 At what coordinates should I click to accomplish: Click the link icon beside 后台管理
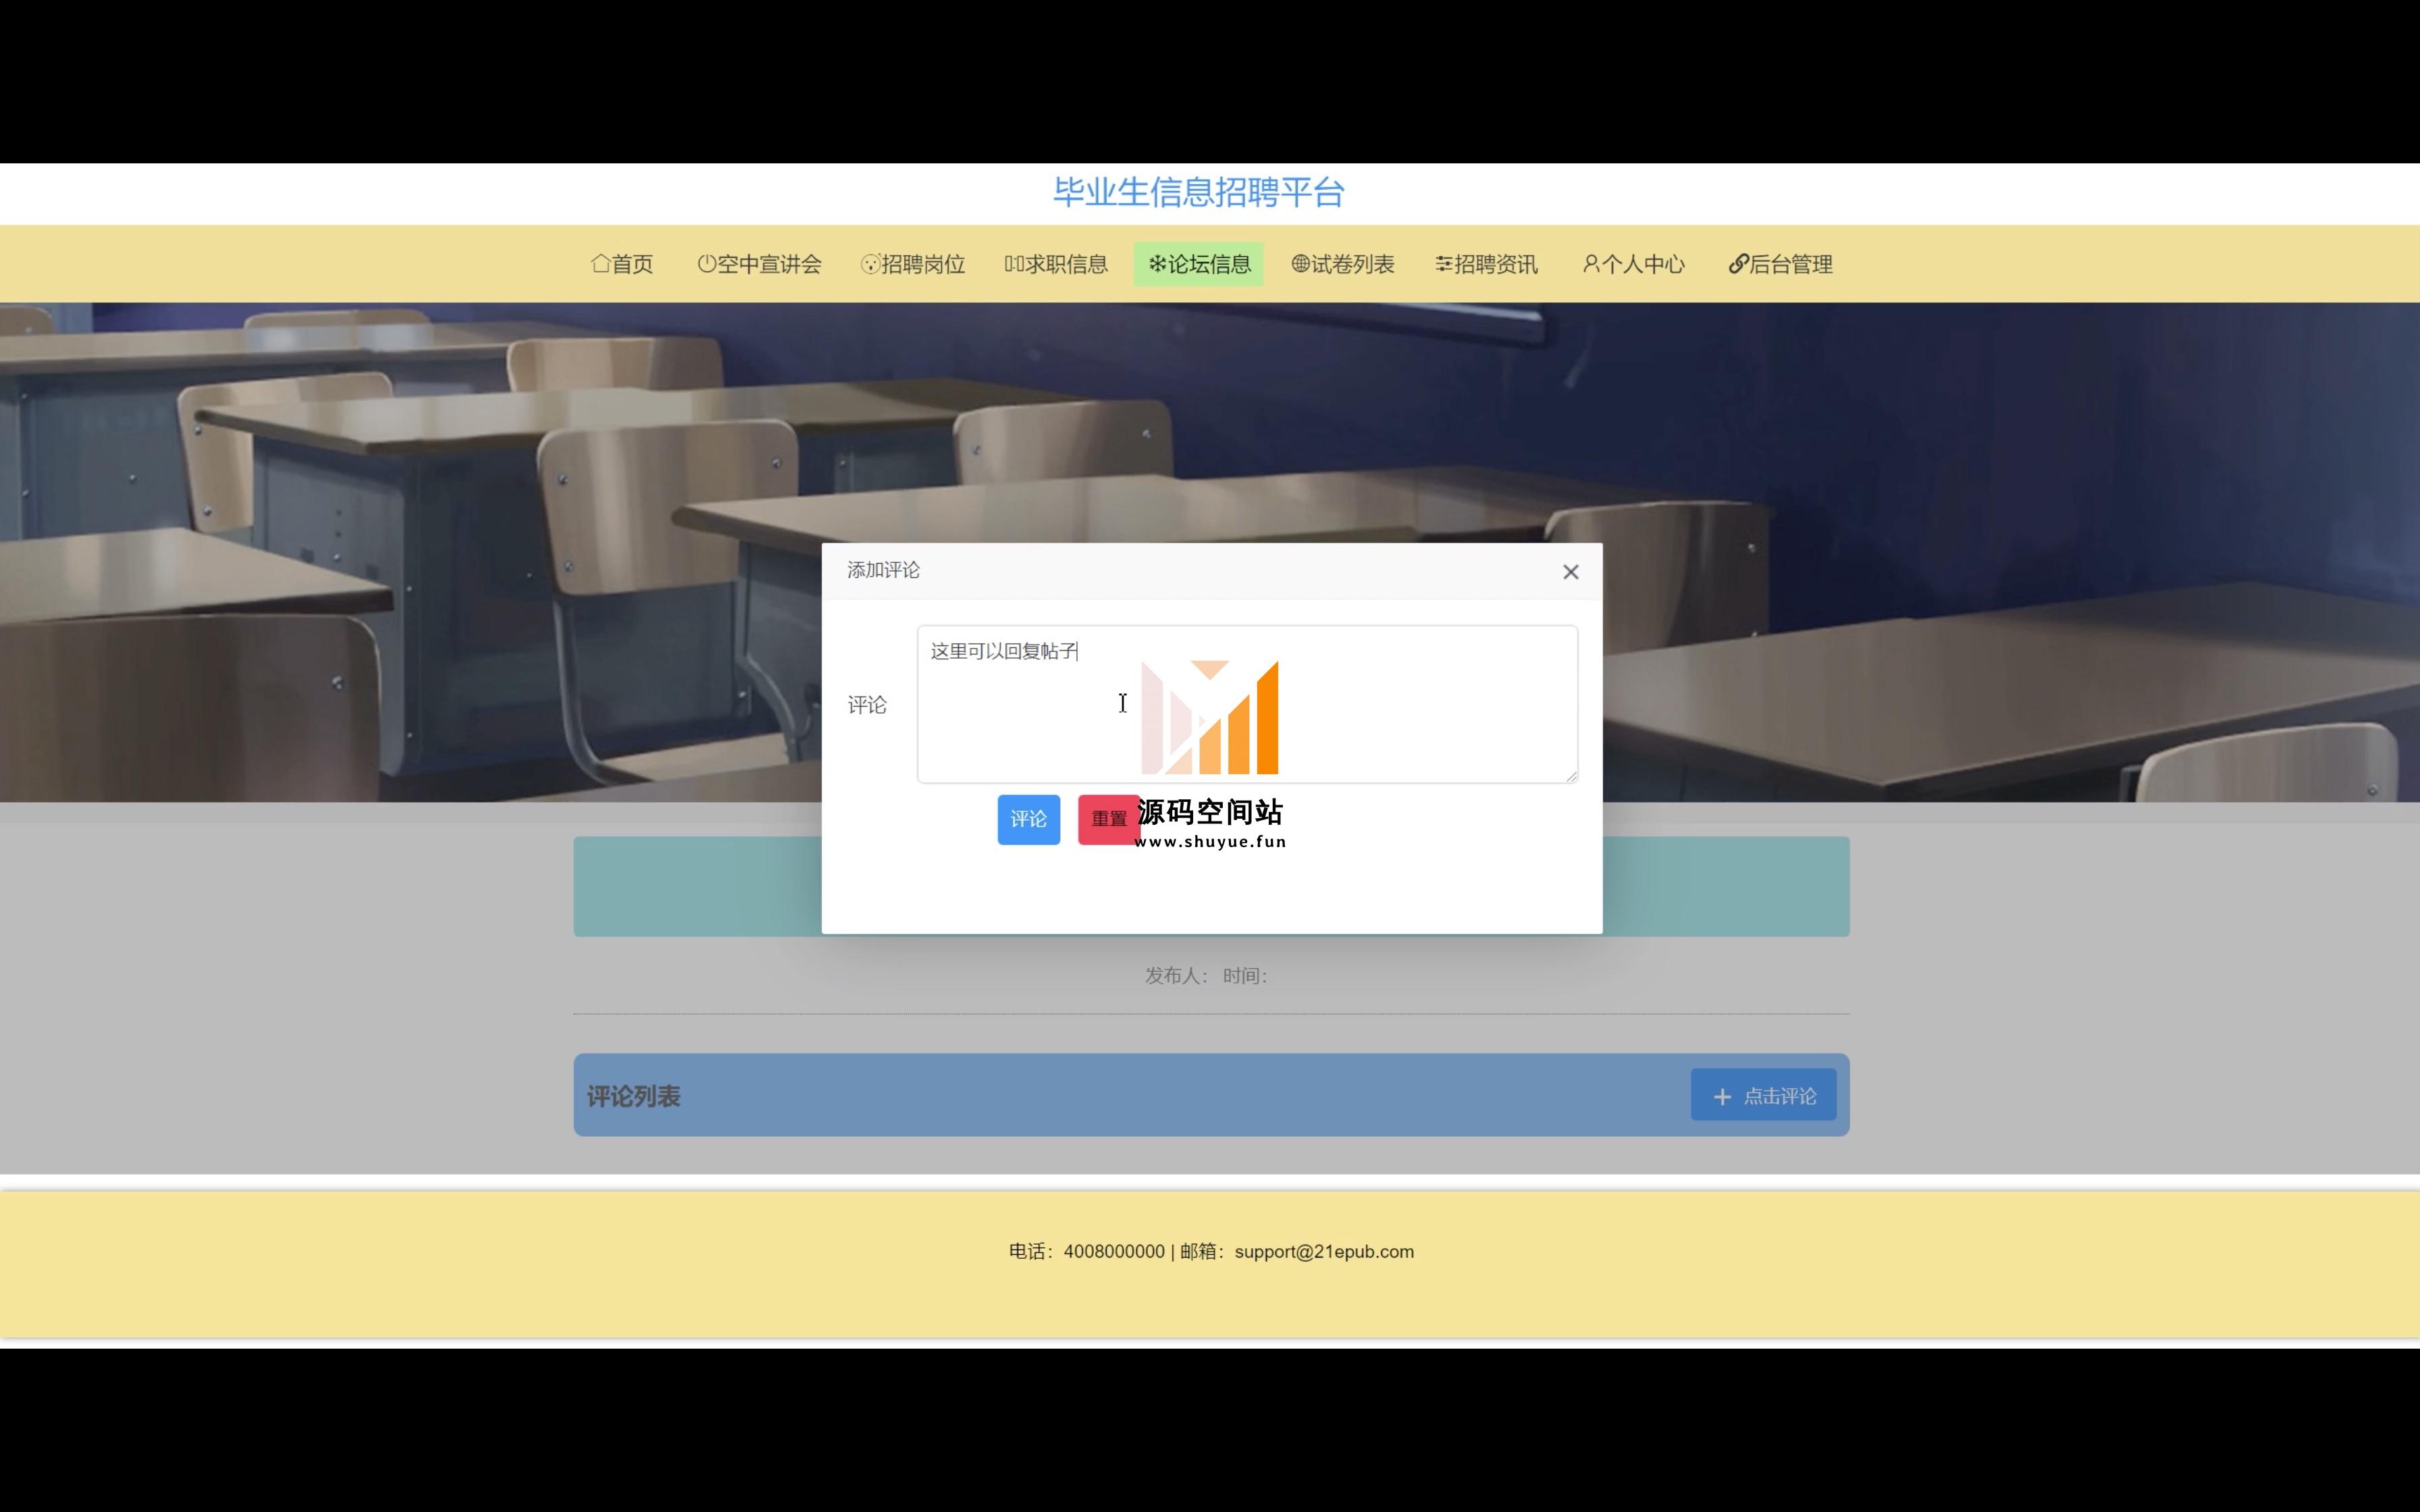tap(1738, 264)
